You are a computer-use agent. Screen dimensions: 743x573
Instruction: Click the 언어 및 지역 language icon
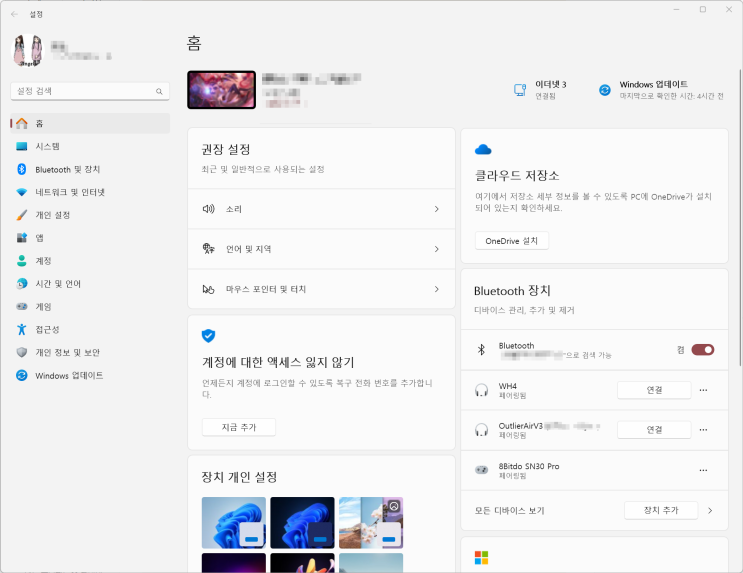click(x=208, y=249)
